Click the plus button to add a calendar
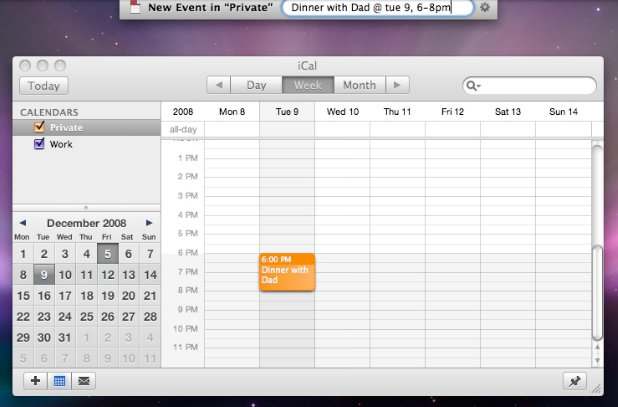This screenshot has height=407, width=618. click(35, 381)
